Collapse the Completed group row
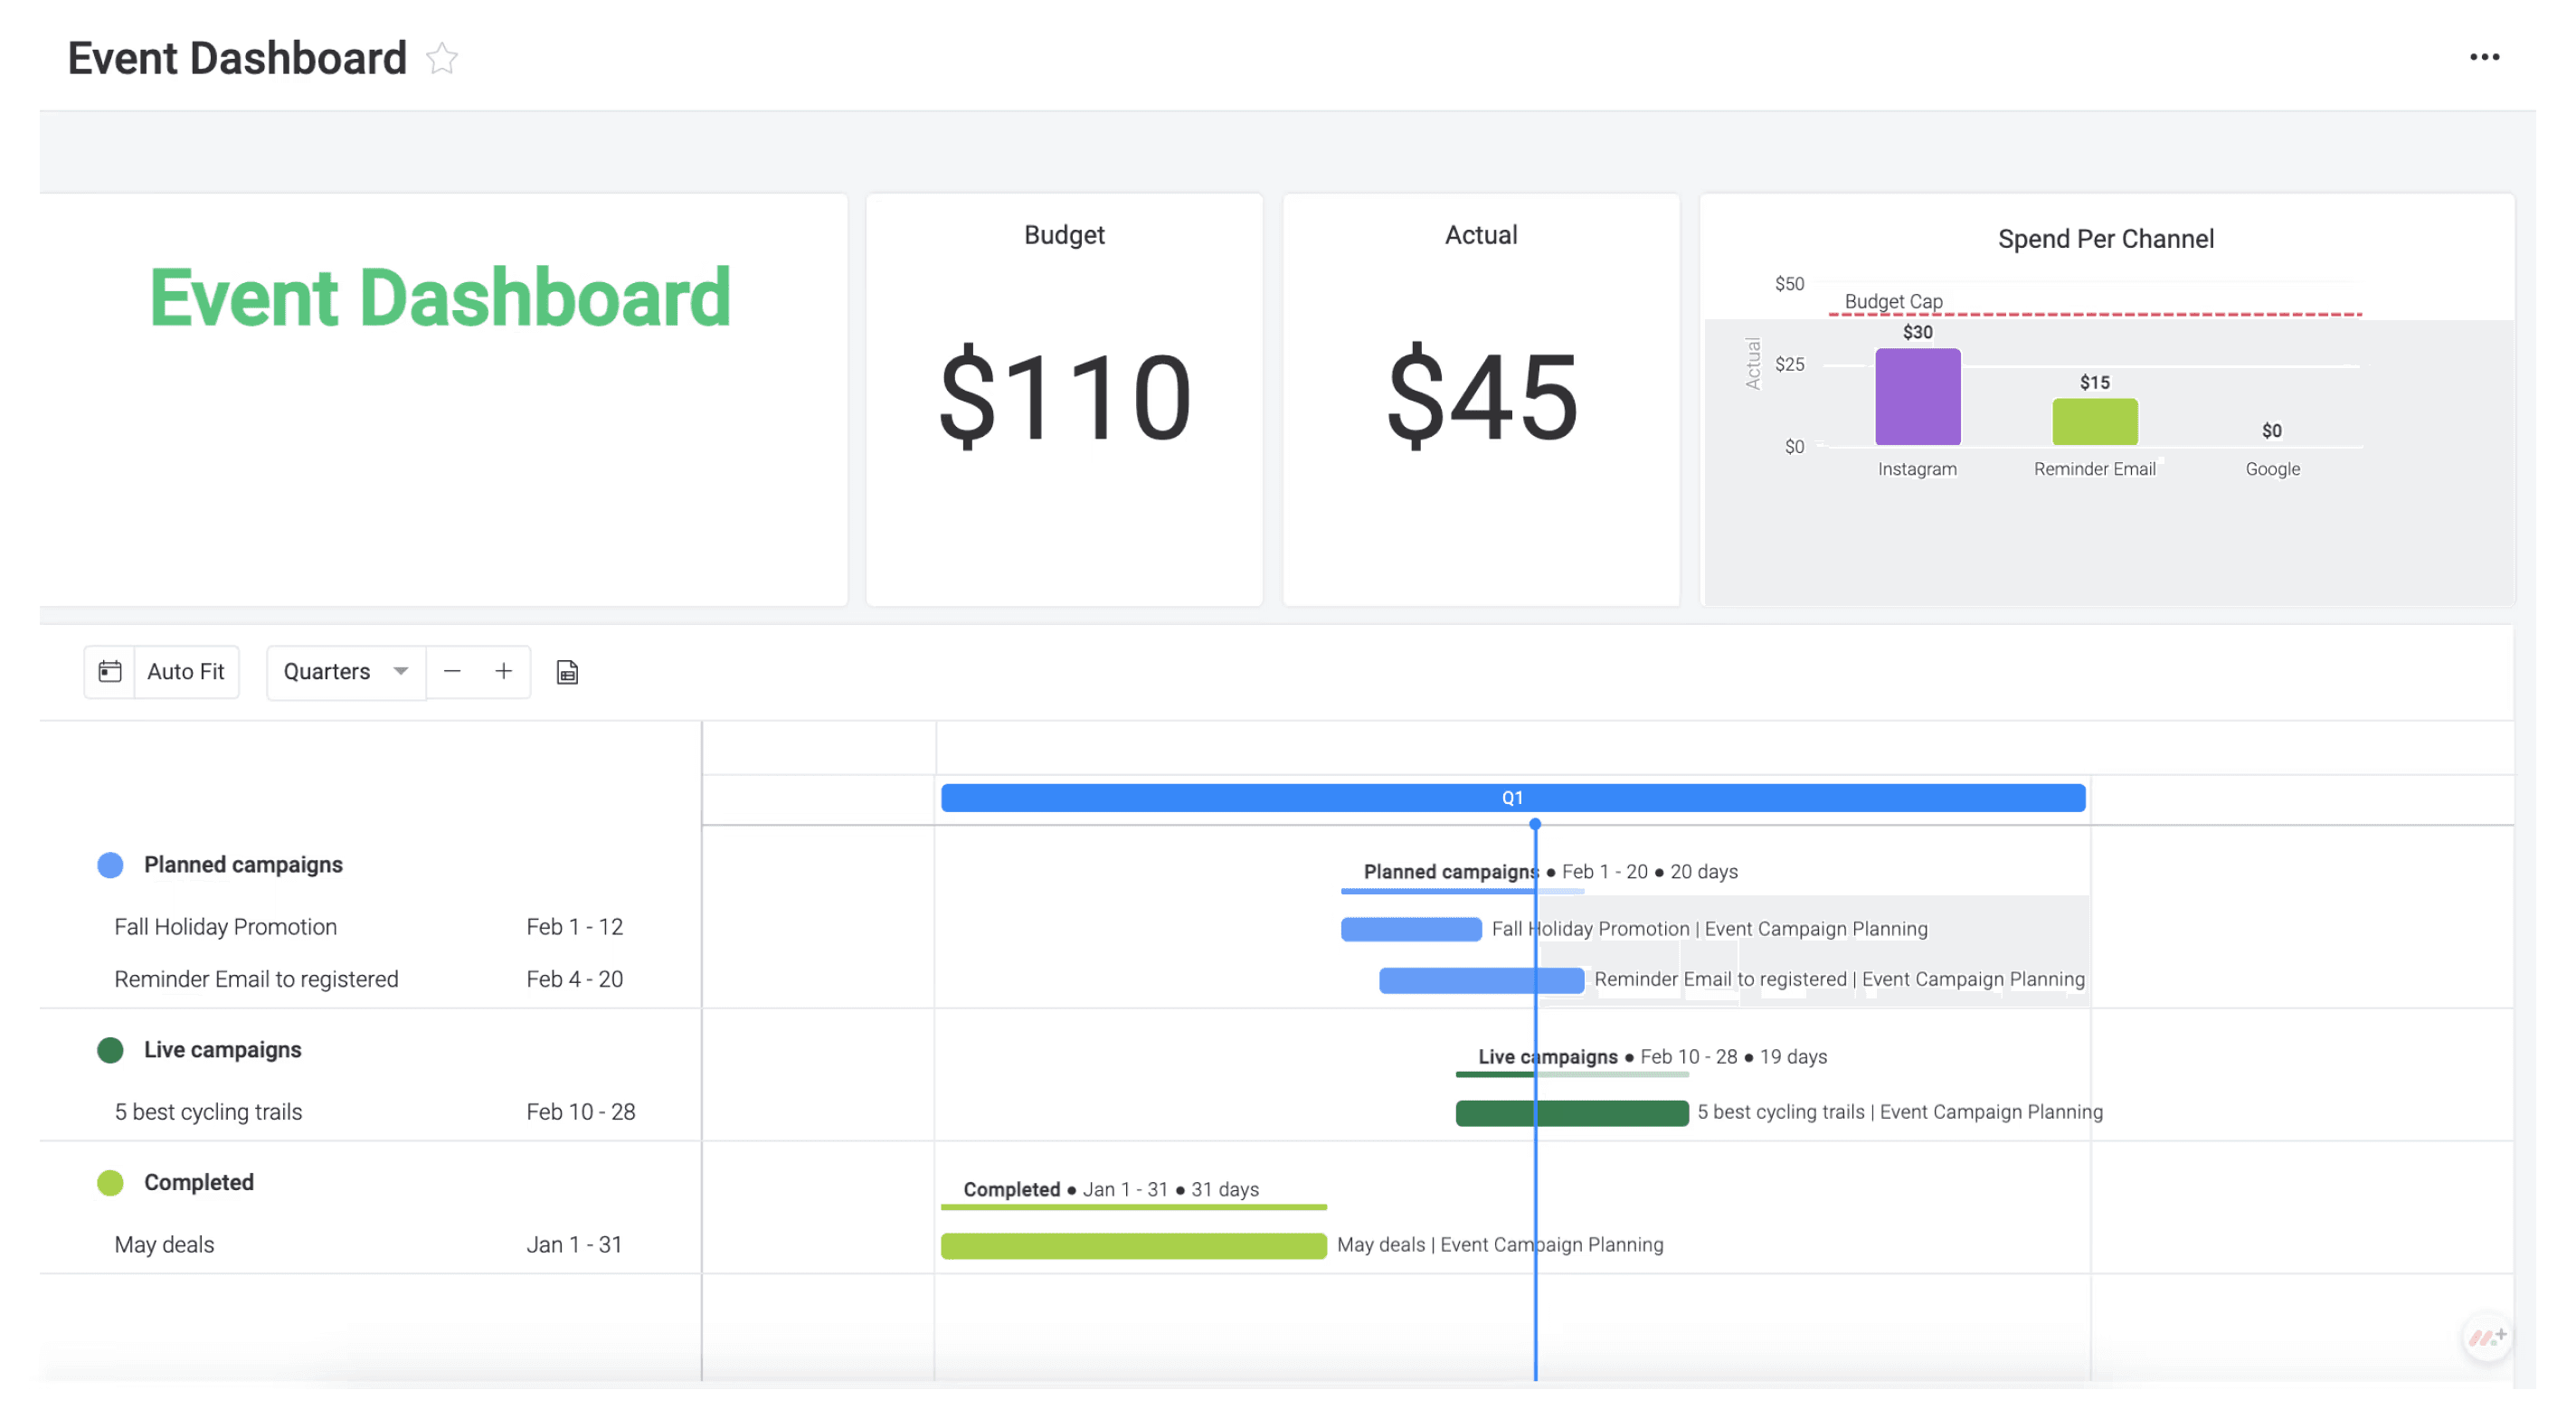This screenshot has height=1409, width=2576. (200, 1182)
